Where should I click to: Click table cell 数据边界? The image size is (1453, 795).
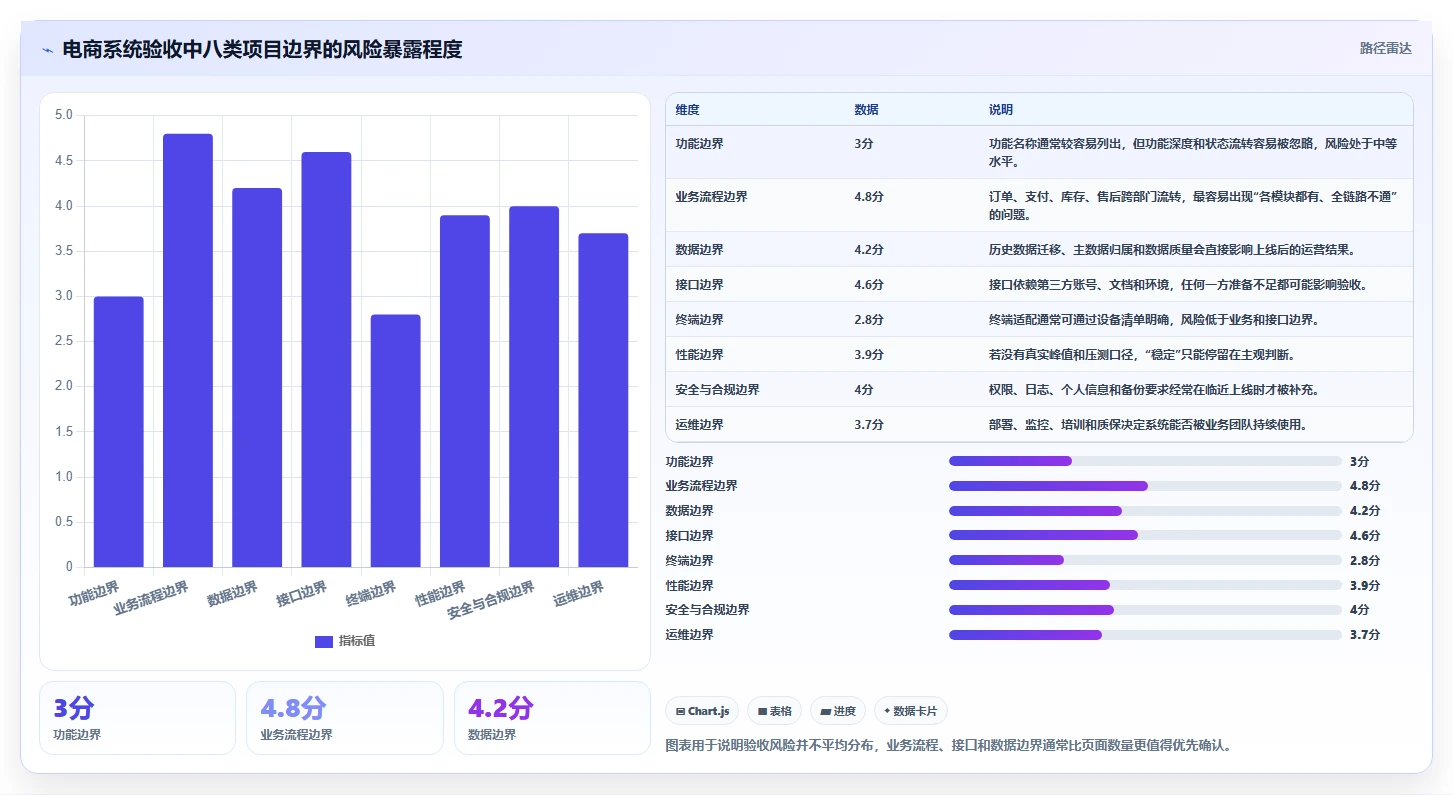coord(700,250)
